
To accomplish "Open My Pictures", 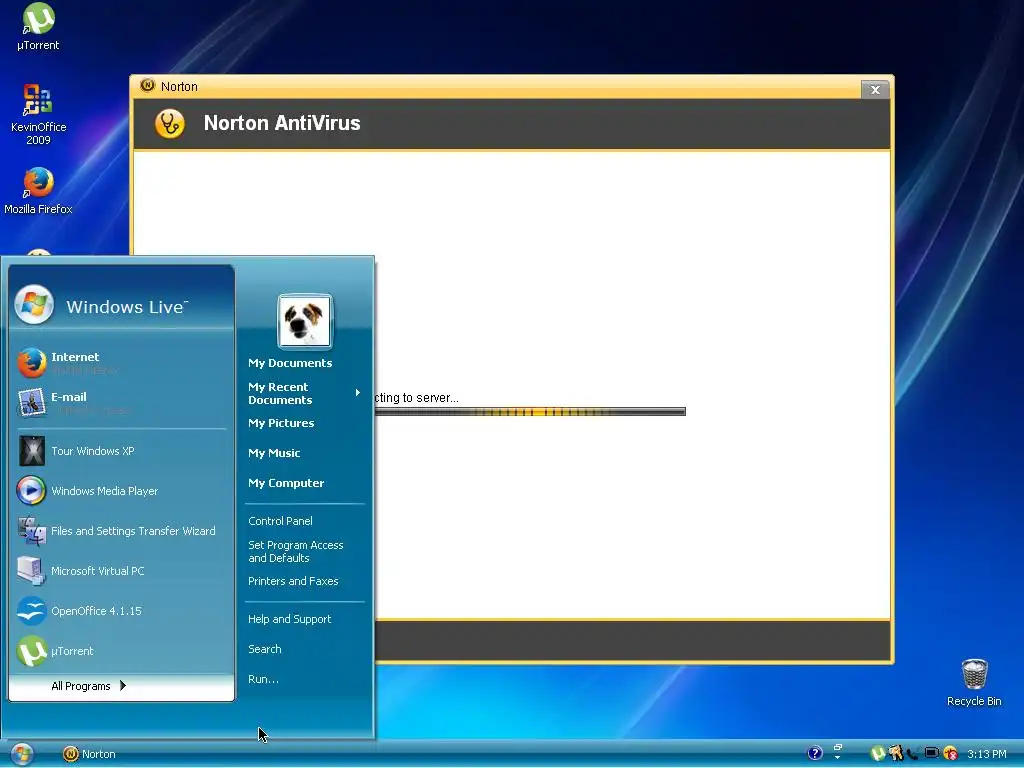I will point(281,423).
